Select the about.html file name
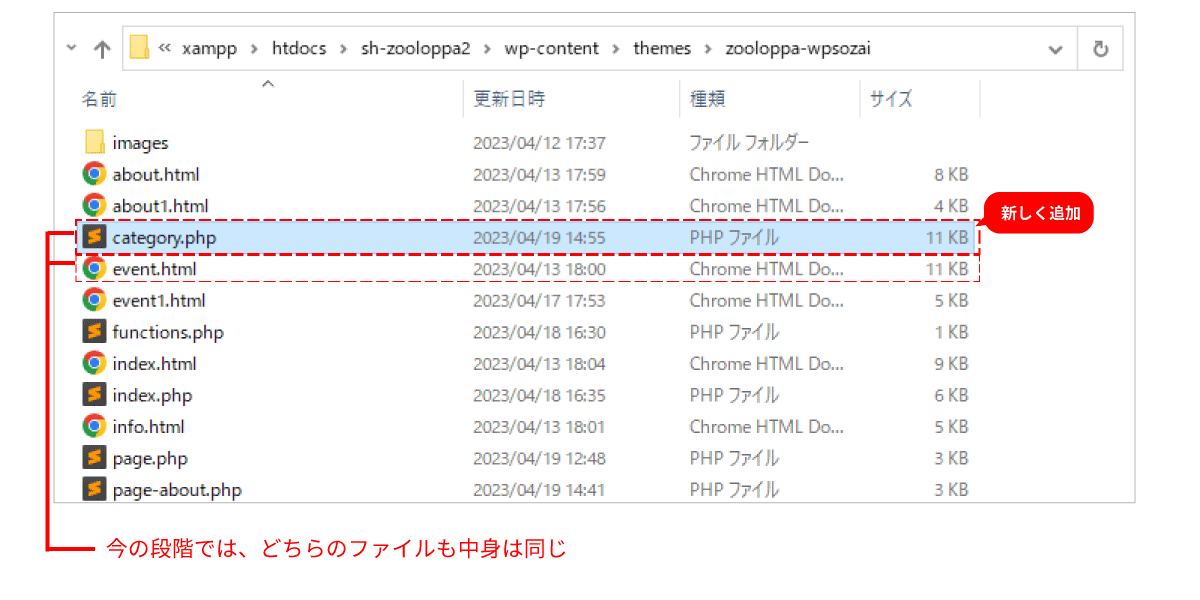 [156, 174]
